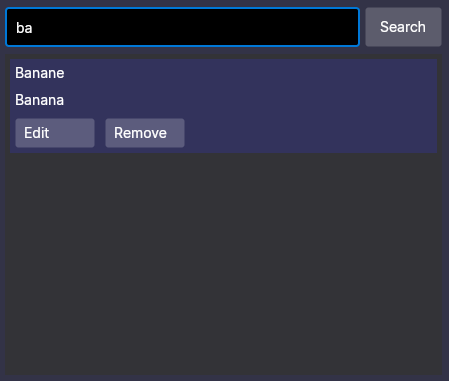Select the Banana text in the list

(x=39, y=100)
